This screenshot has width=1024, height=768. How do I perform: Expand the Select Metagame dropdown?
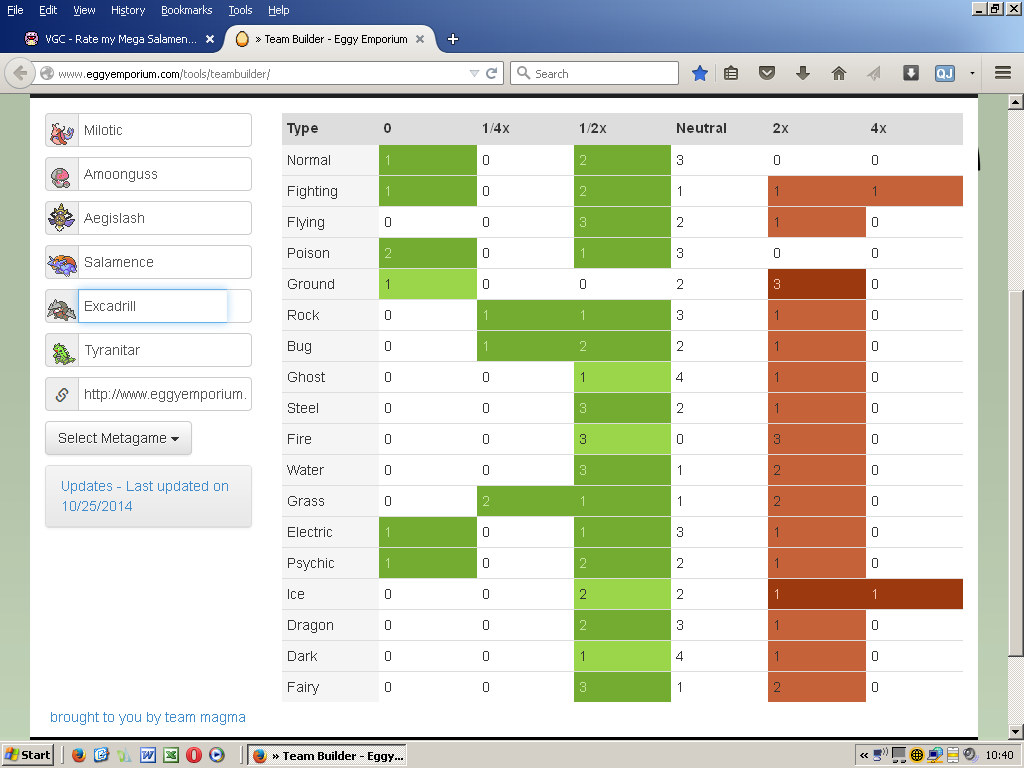click(118, 438)
